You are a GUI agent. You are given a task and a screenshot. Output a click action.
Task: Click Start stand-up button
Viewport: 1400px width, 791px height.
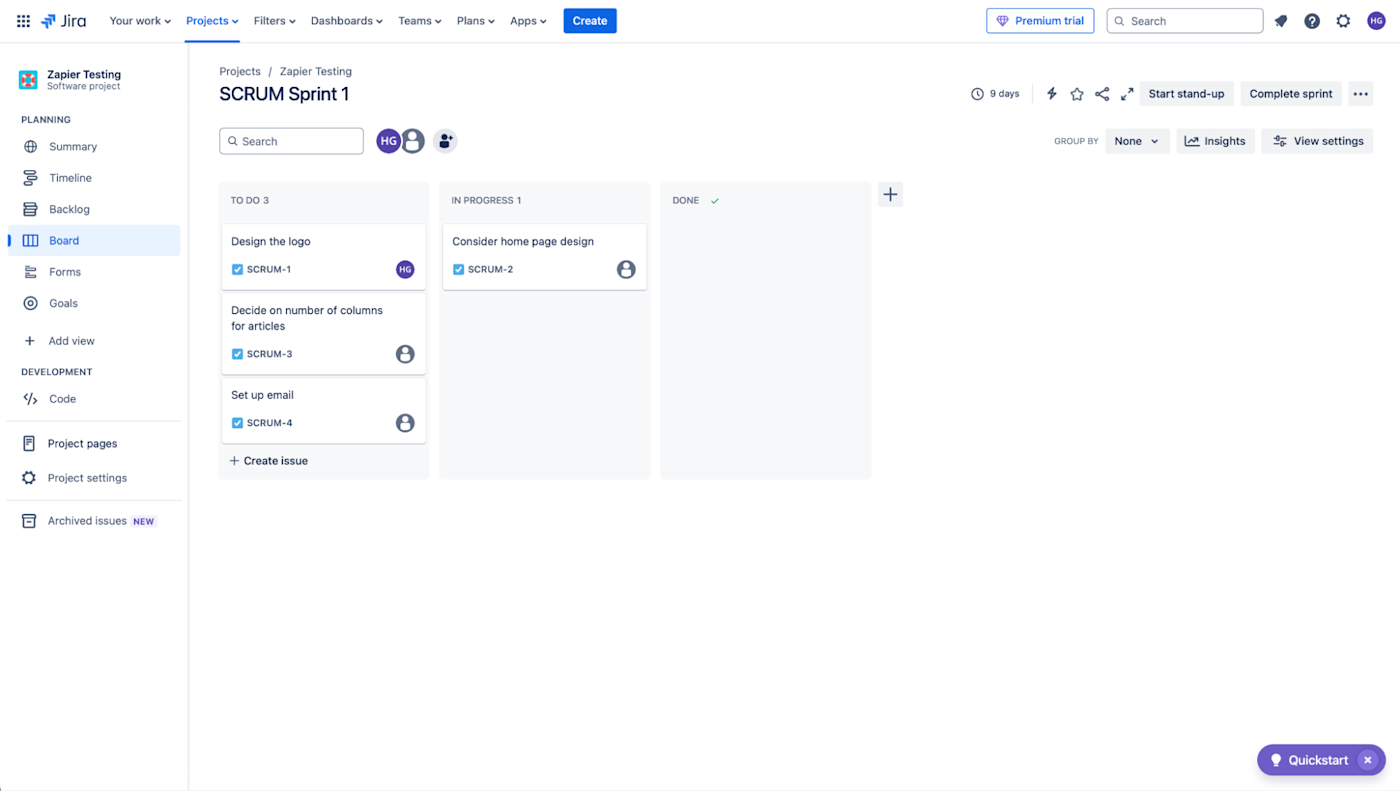point(1186,94)
